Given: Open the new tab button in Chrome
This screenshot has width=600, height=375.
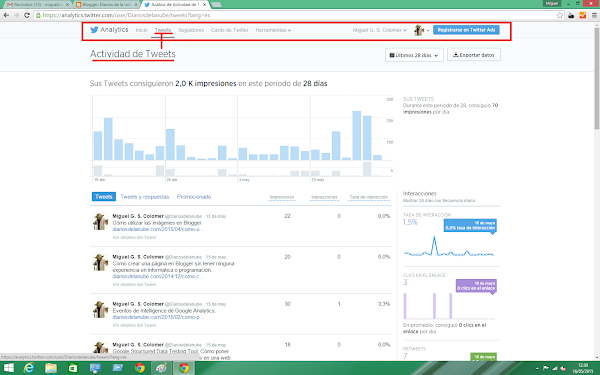Looking at the screenshot, I should pos(216,5).
